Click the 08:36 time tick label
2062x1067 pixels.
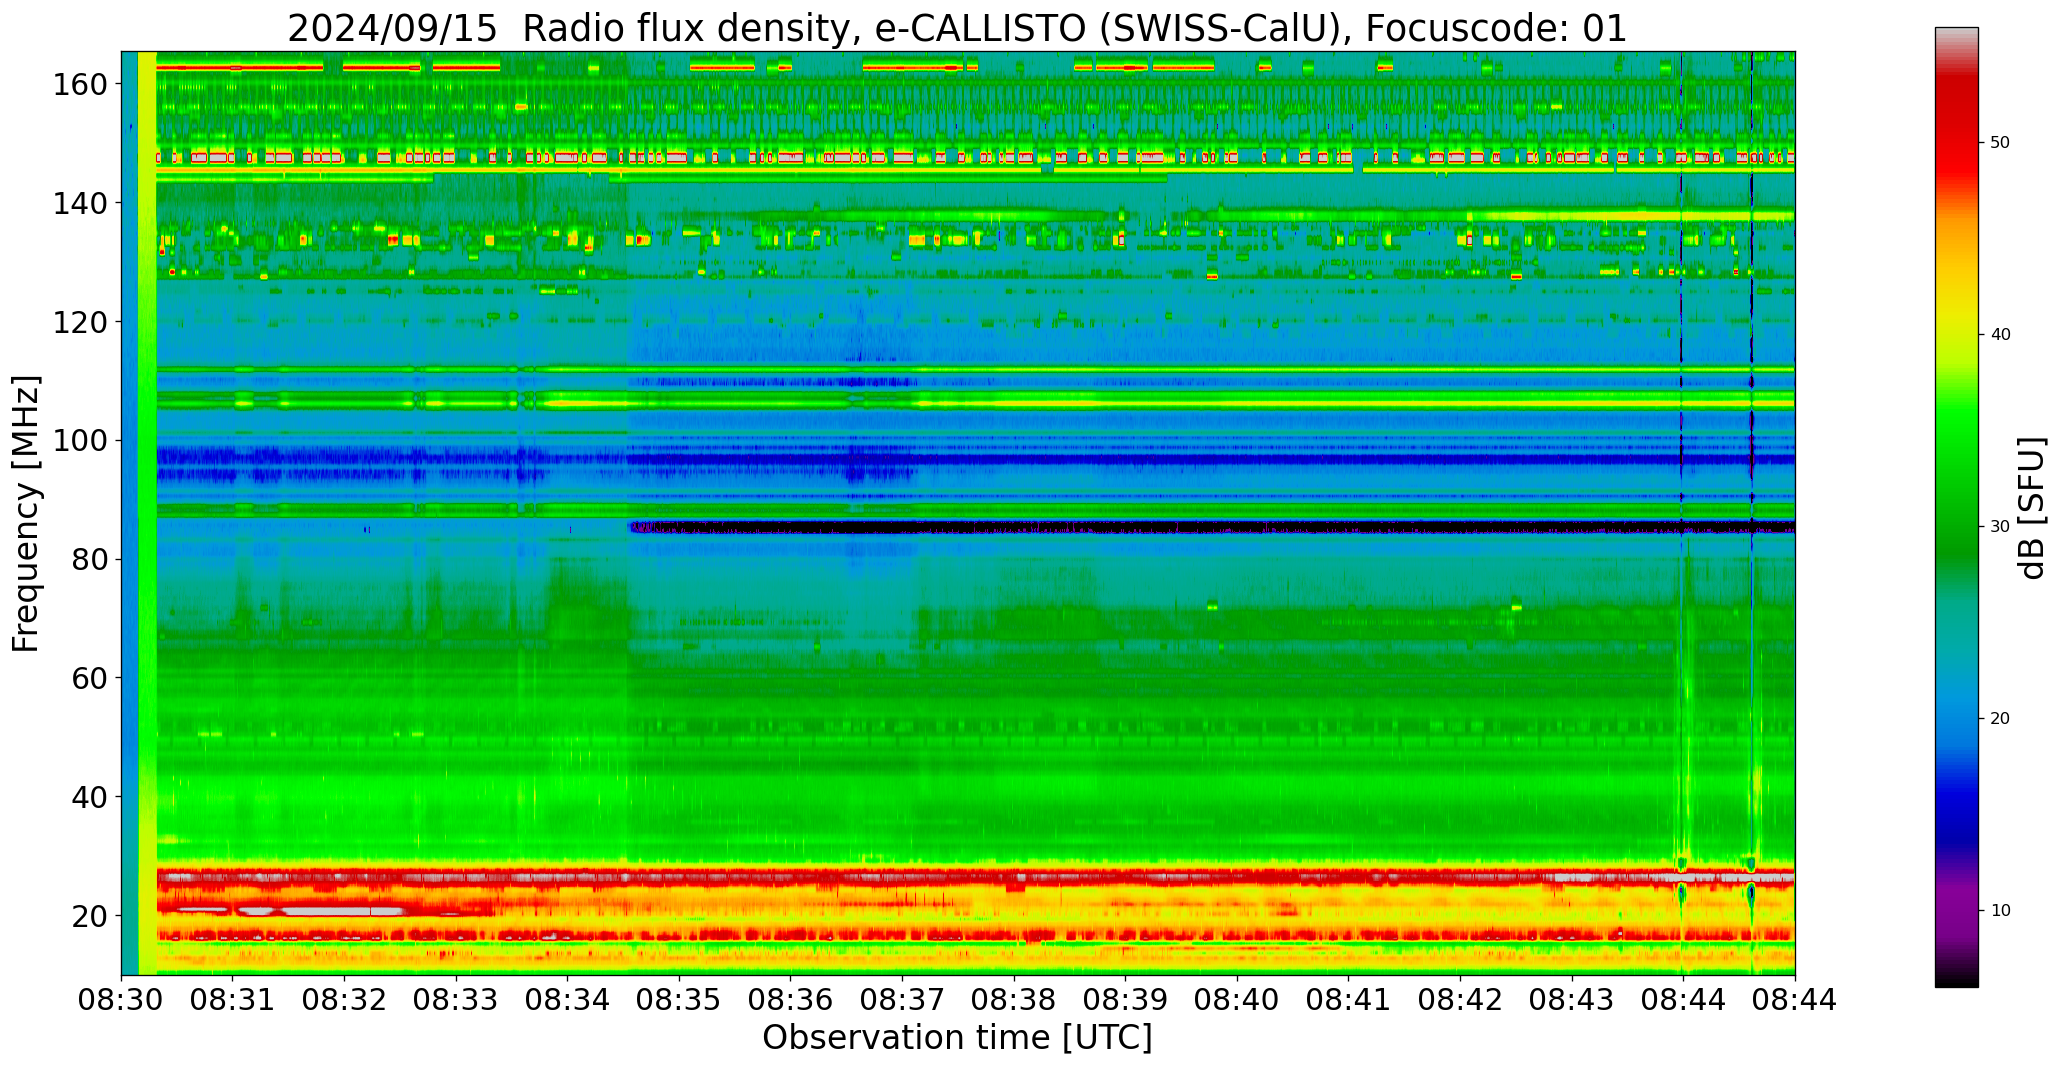[791, 1000]
